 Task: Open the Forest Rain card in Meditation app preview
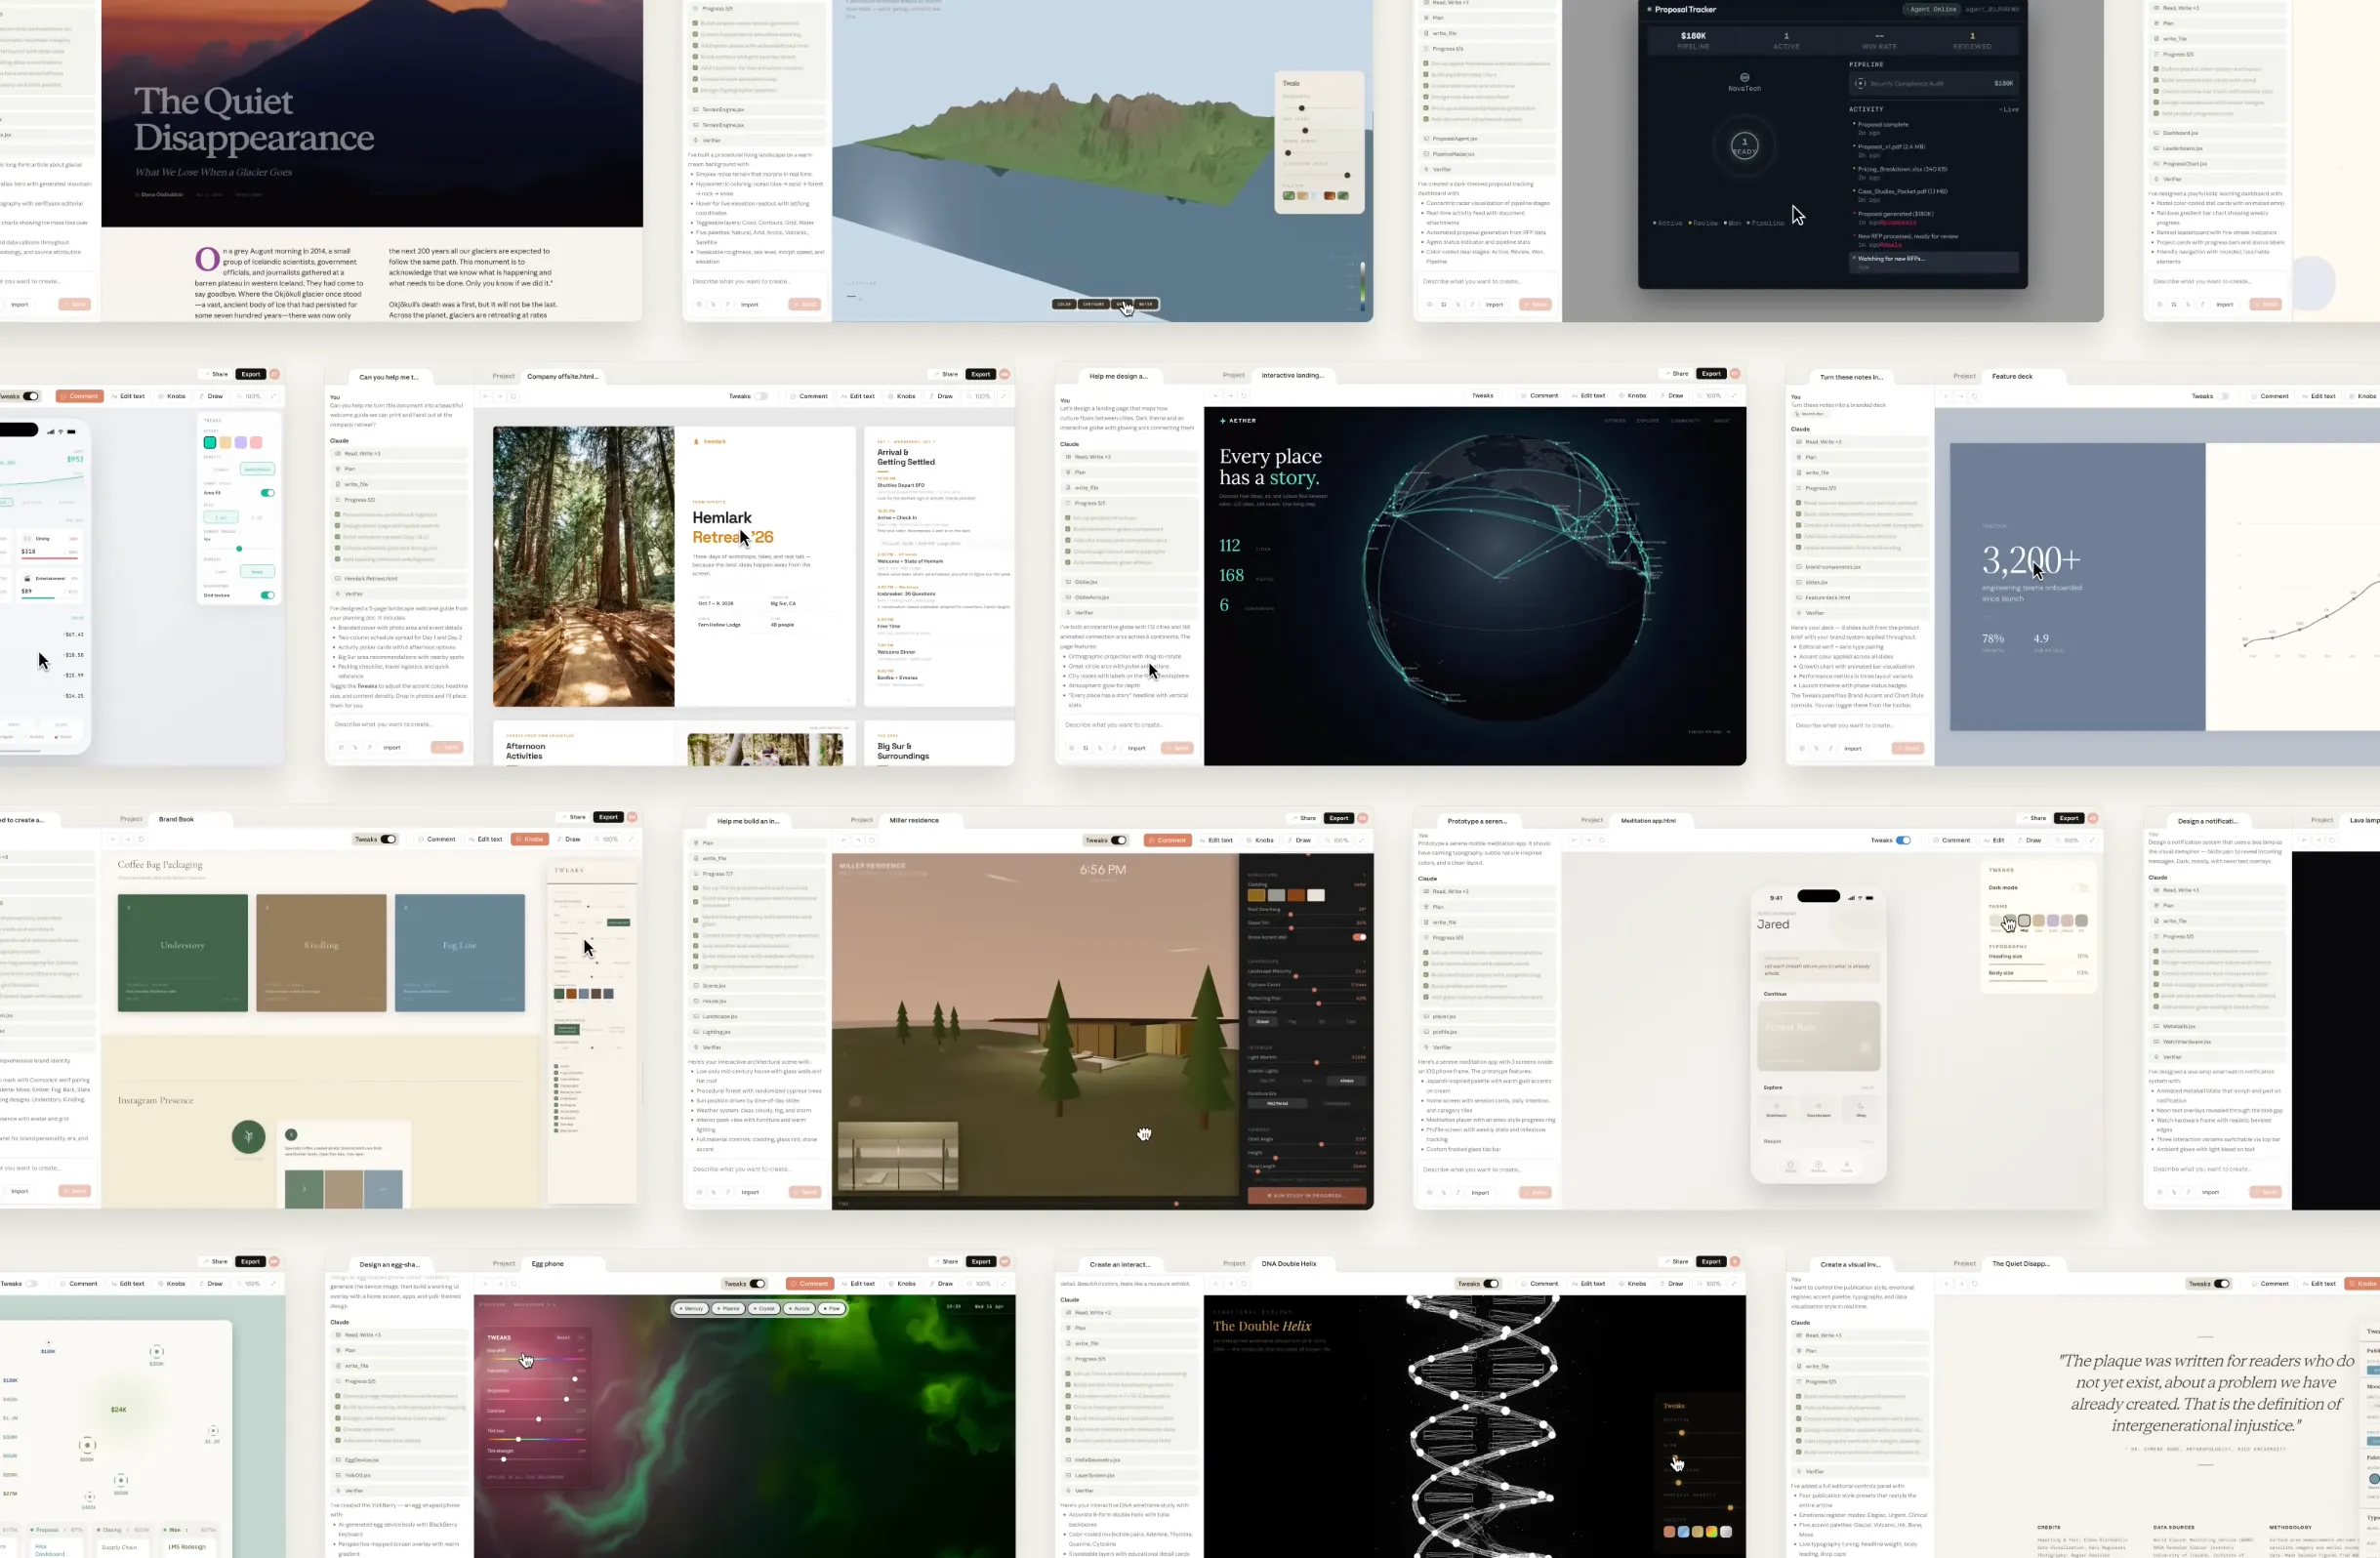(1819, 1036)
